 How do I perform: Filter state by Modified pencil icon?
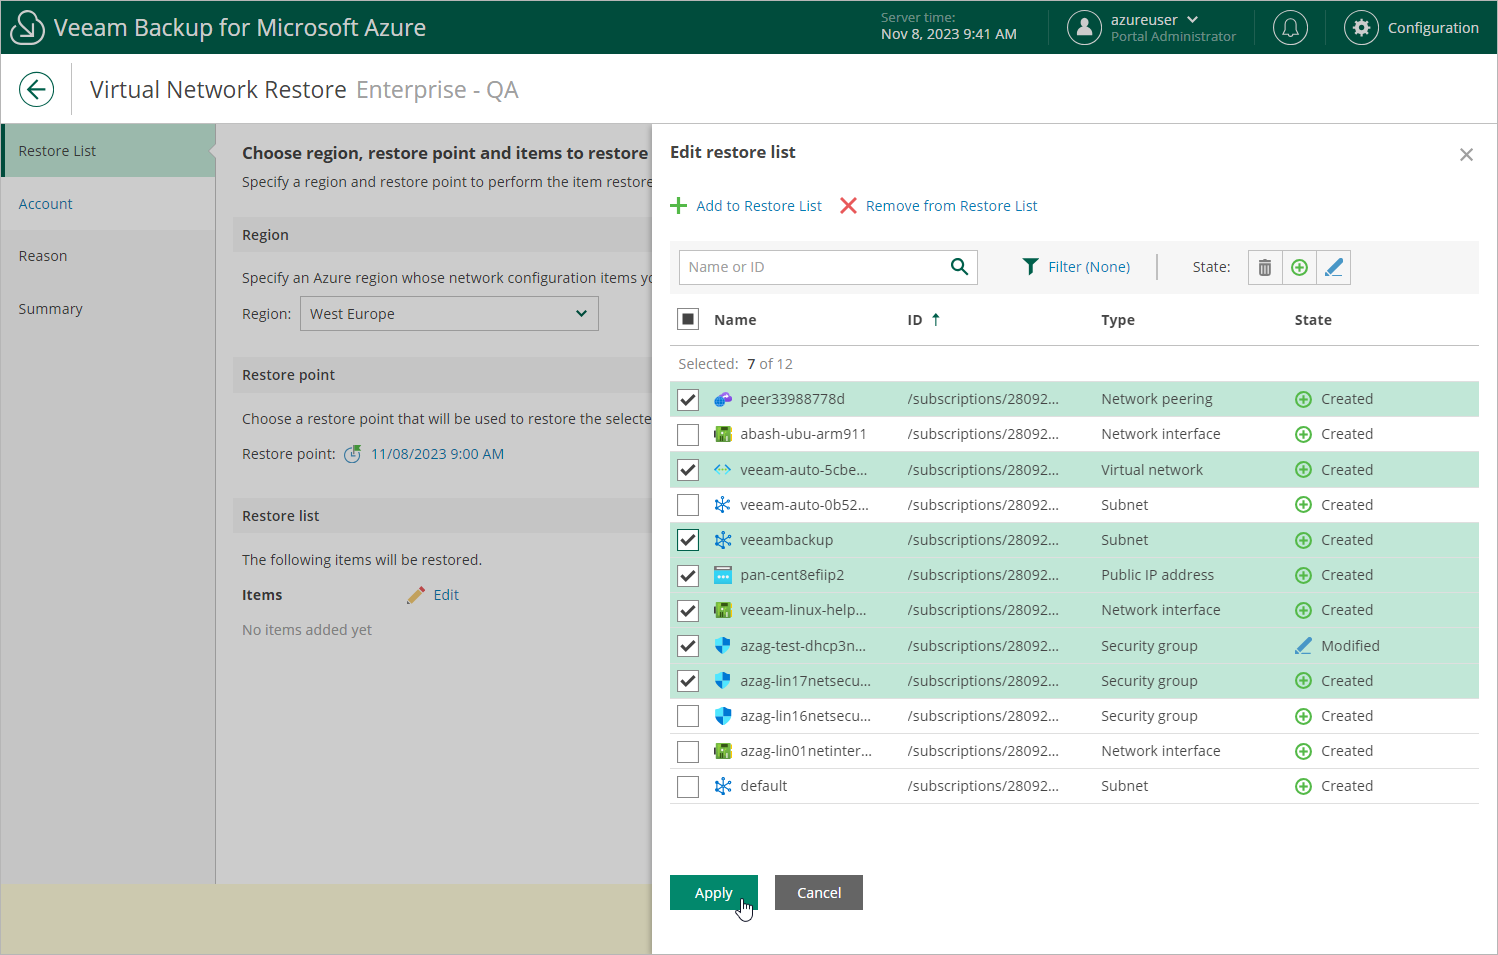1333,267
